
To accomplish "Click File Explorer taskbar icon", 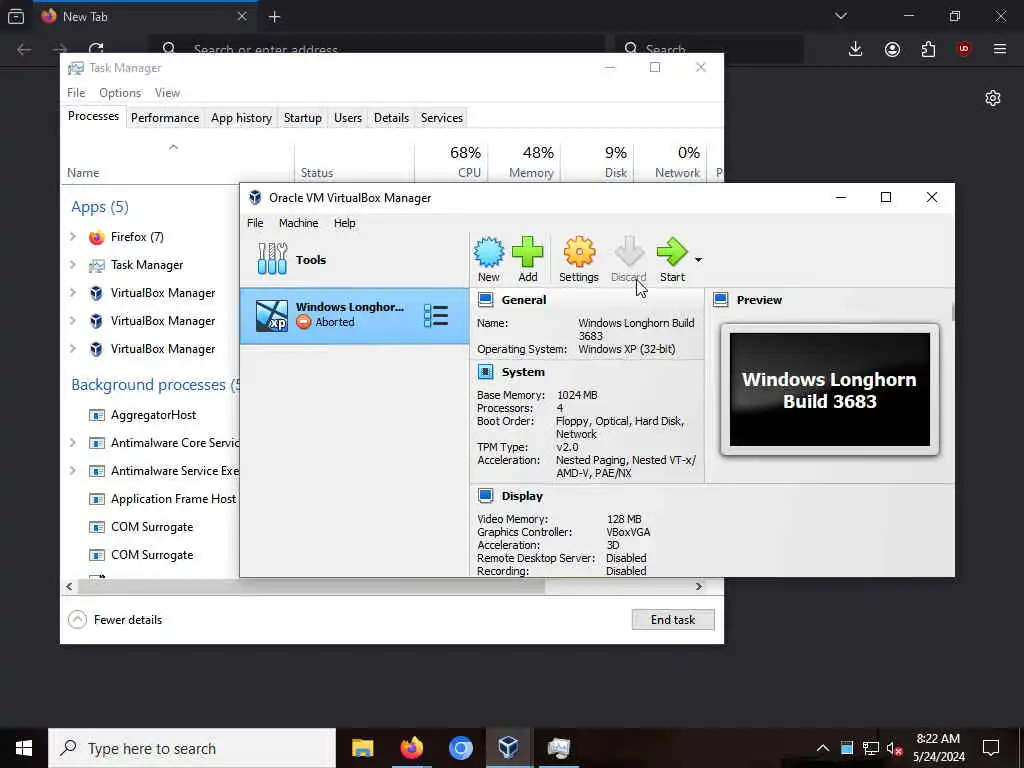I will [362, 748].
